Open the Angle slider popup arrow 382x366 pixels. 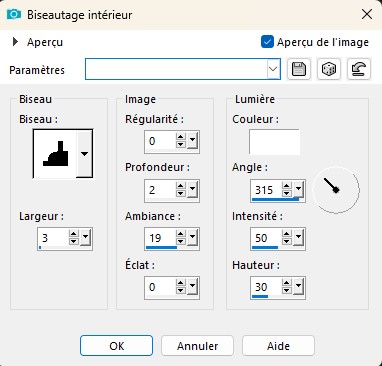tap(298, 189)
